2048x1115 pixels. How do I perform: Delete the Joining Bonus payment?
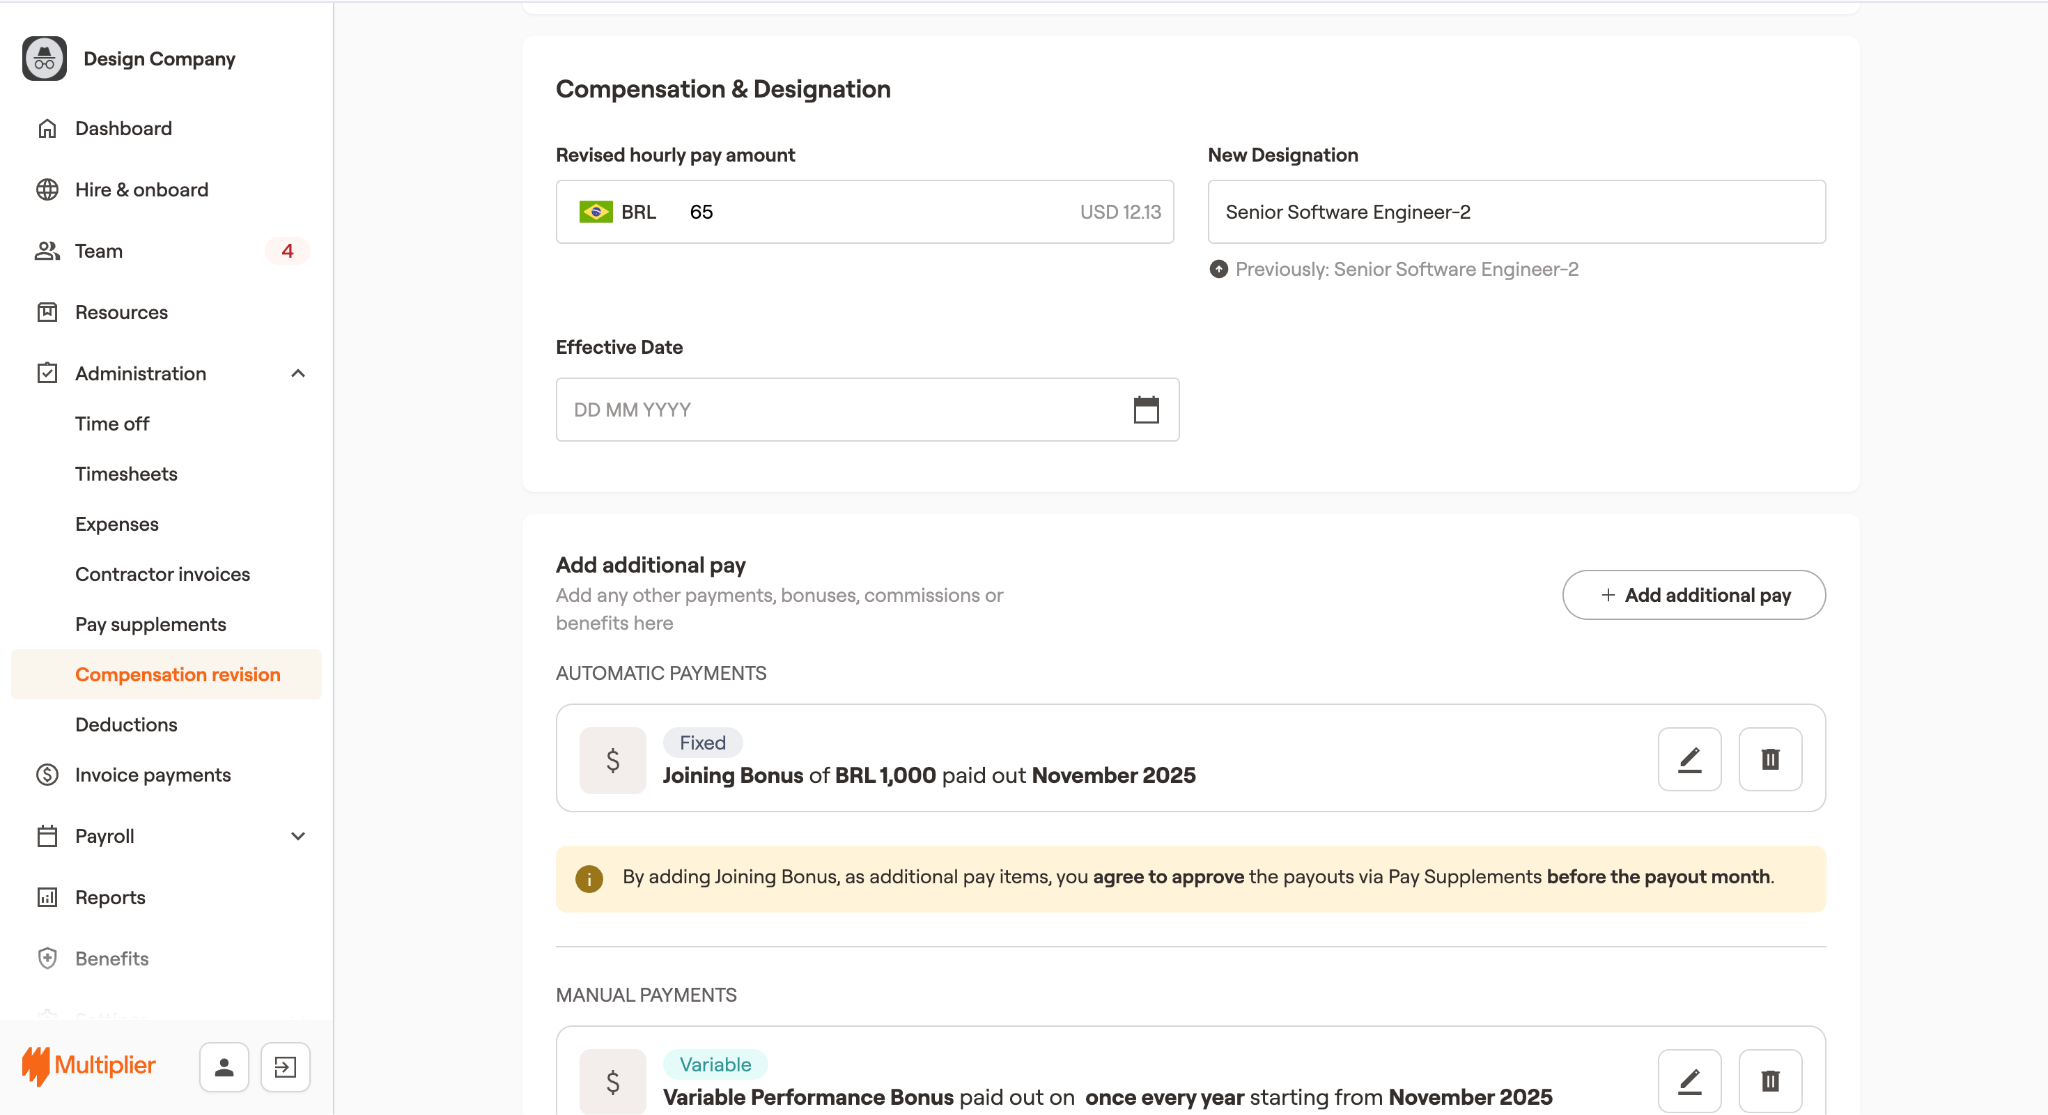[1770, 760]
